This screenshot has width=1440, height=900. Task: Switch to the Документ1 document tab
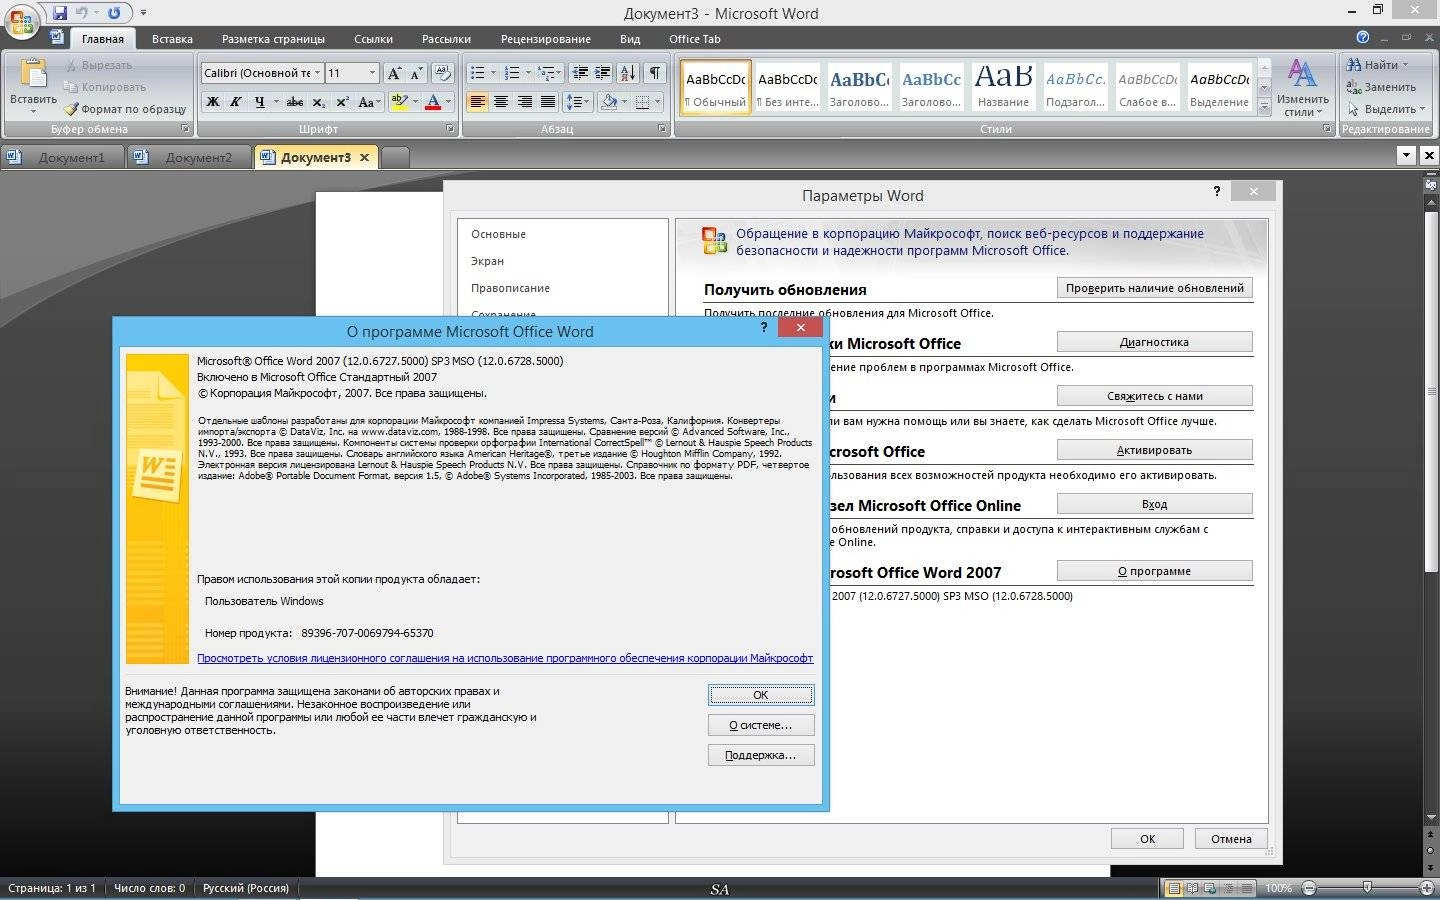pyautogui.click(x=62, y=157)
